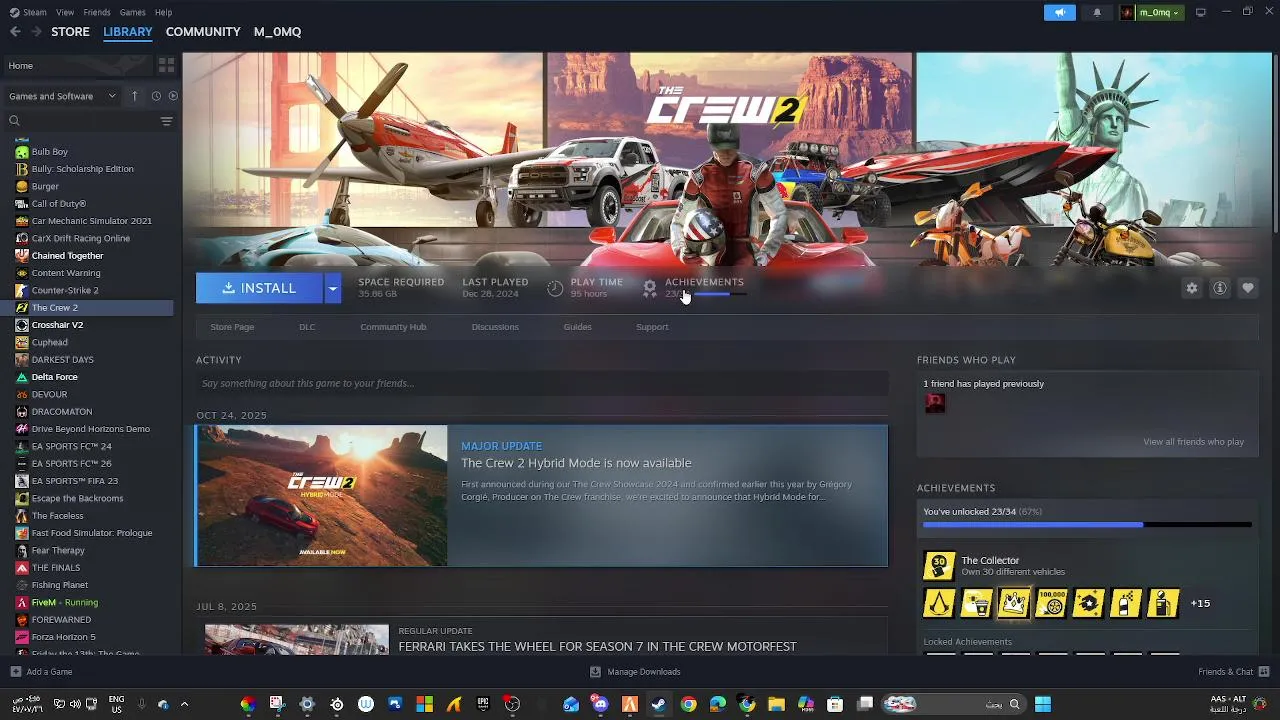Switch to the STORE tab
Screen dimensions: 1280x720
(70, 32)
